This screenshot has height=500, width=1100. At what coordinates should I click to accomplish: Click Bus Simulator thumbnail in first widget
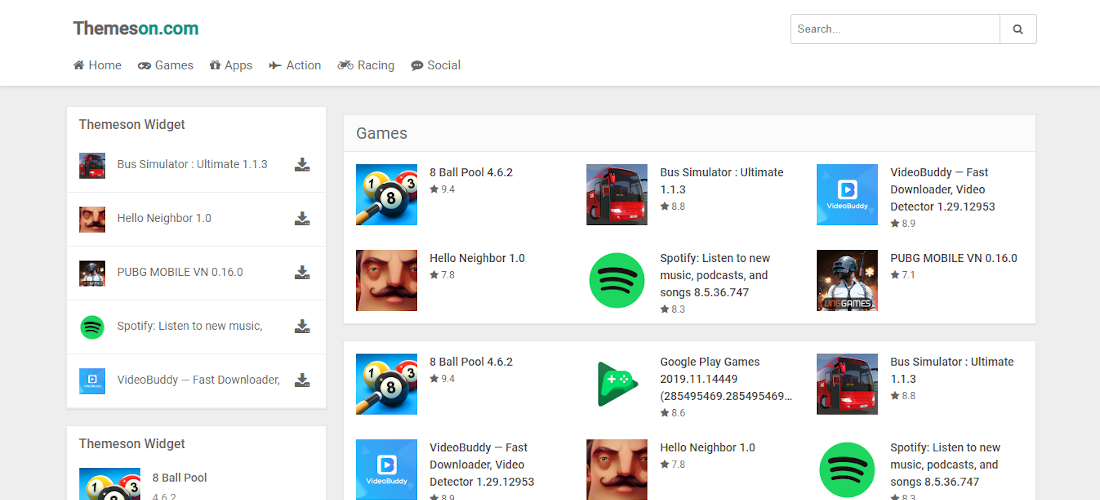[x=92, y=165]
